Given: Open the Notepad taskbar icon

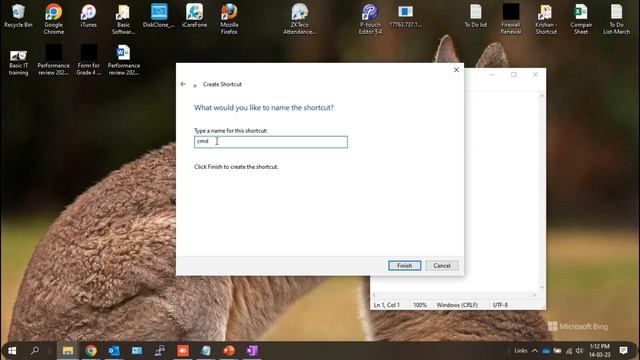Looking at the screenshot, I should pyautogui.click(x=206, y=351).
